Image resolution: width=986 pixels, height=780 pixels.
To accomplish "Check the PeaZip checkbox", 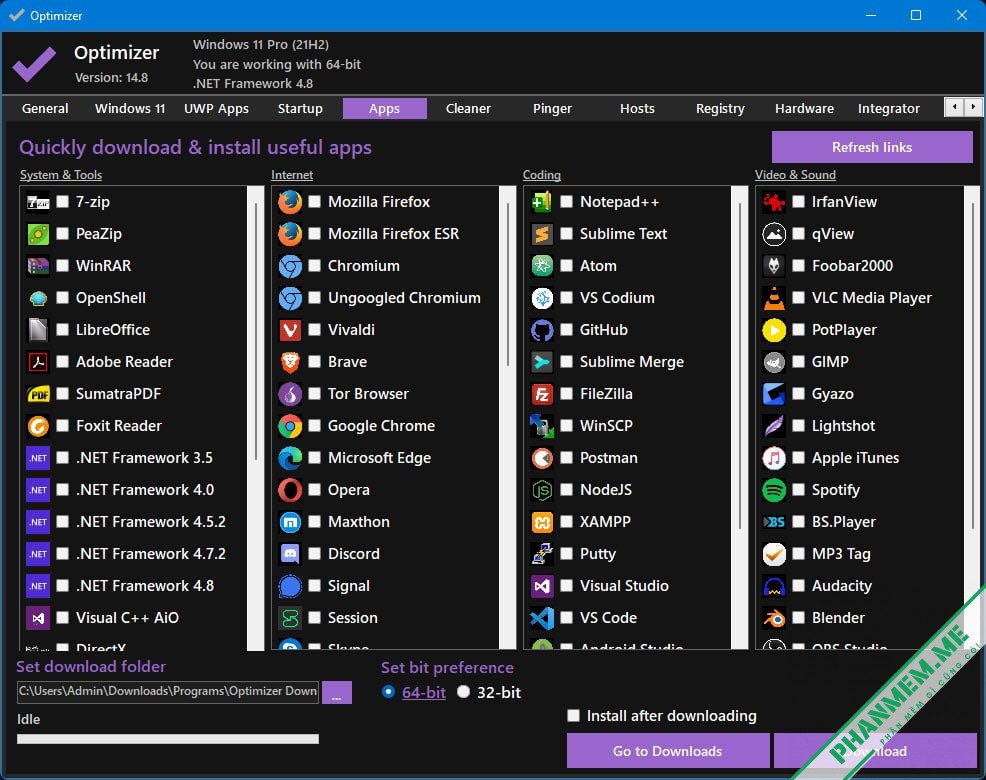I will coord(62,233).
